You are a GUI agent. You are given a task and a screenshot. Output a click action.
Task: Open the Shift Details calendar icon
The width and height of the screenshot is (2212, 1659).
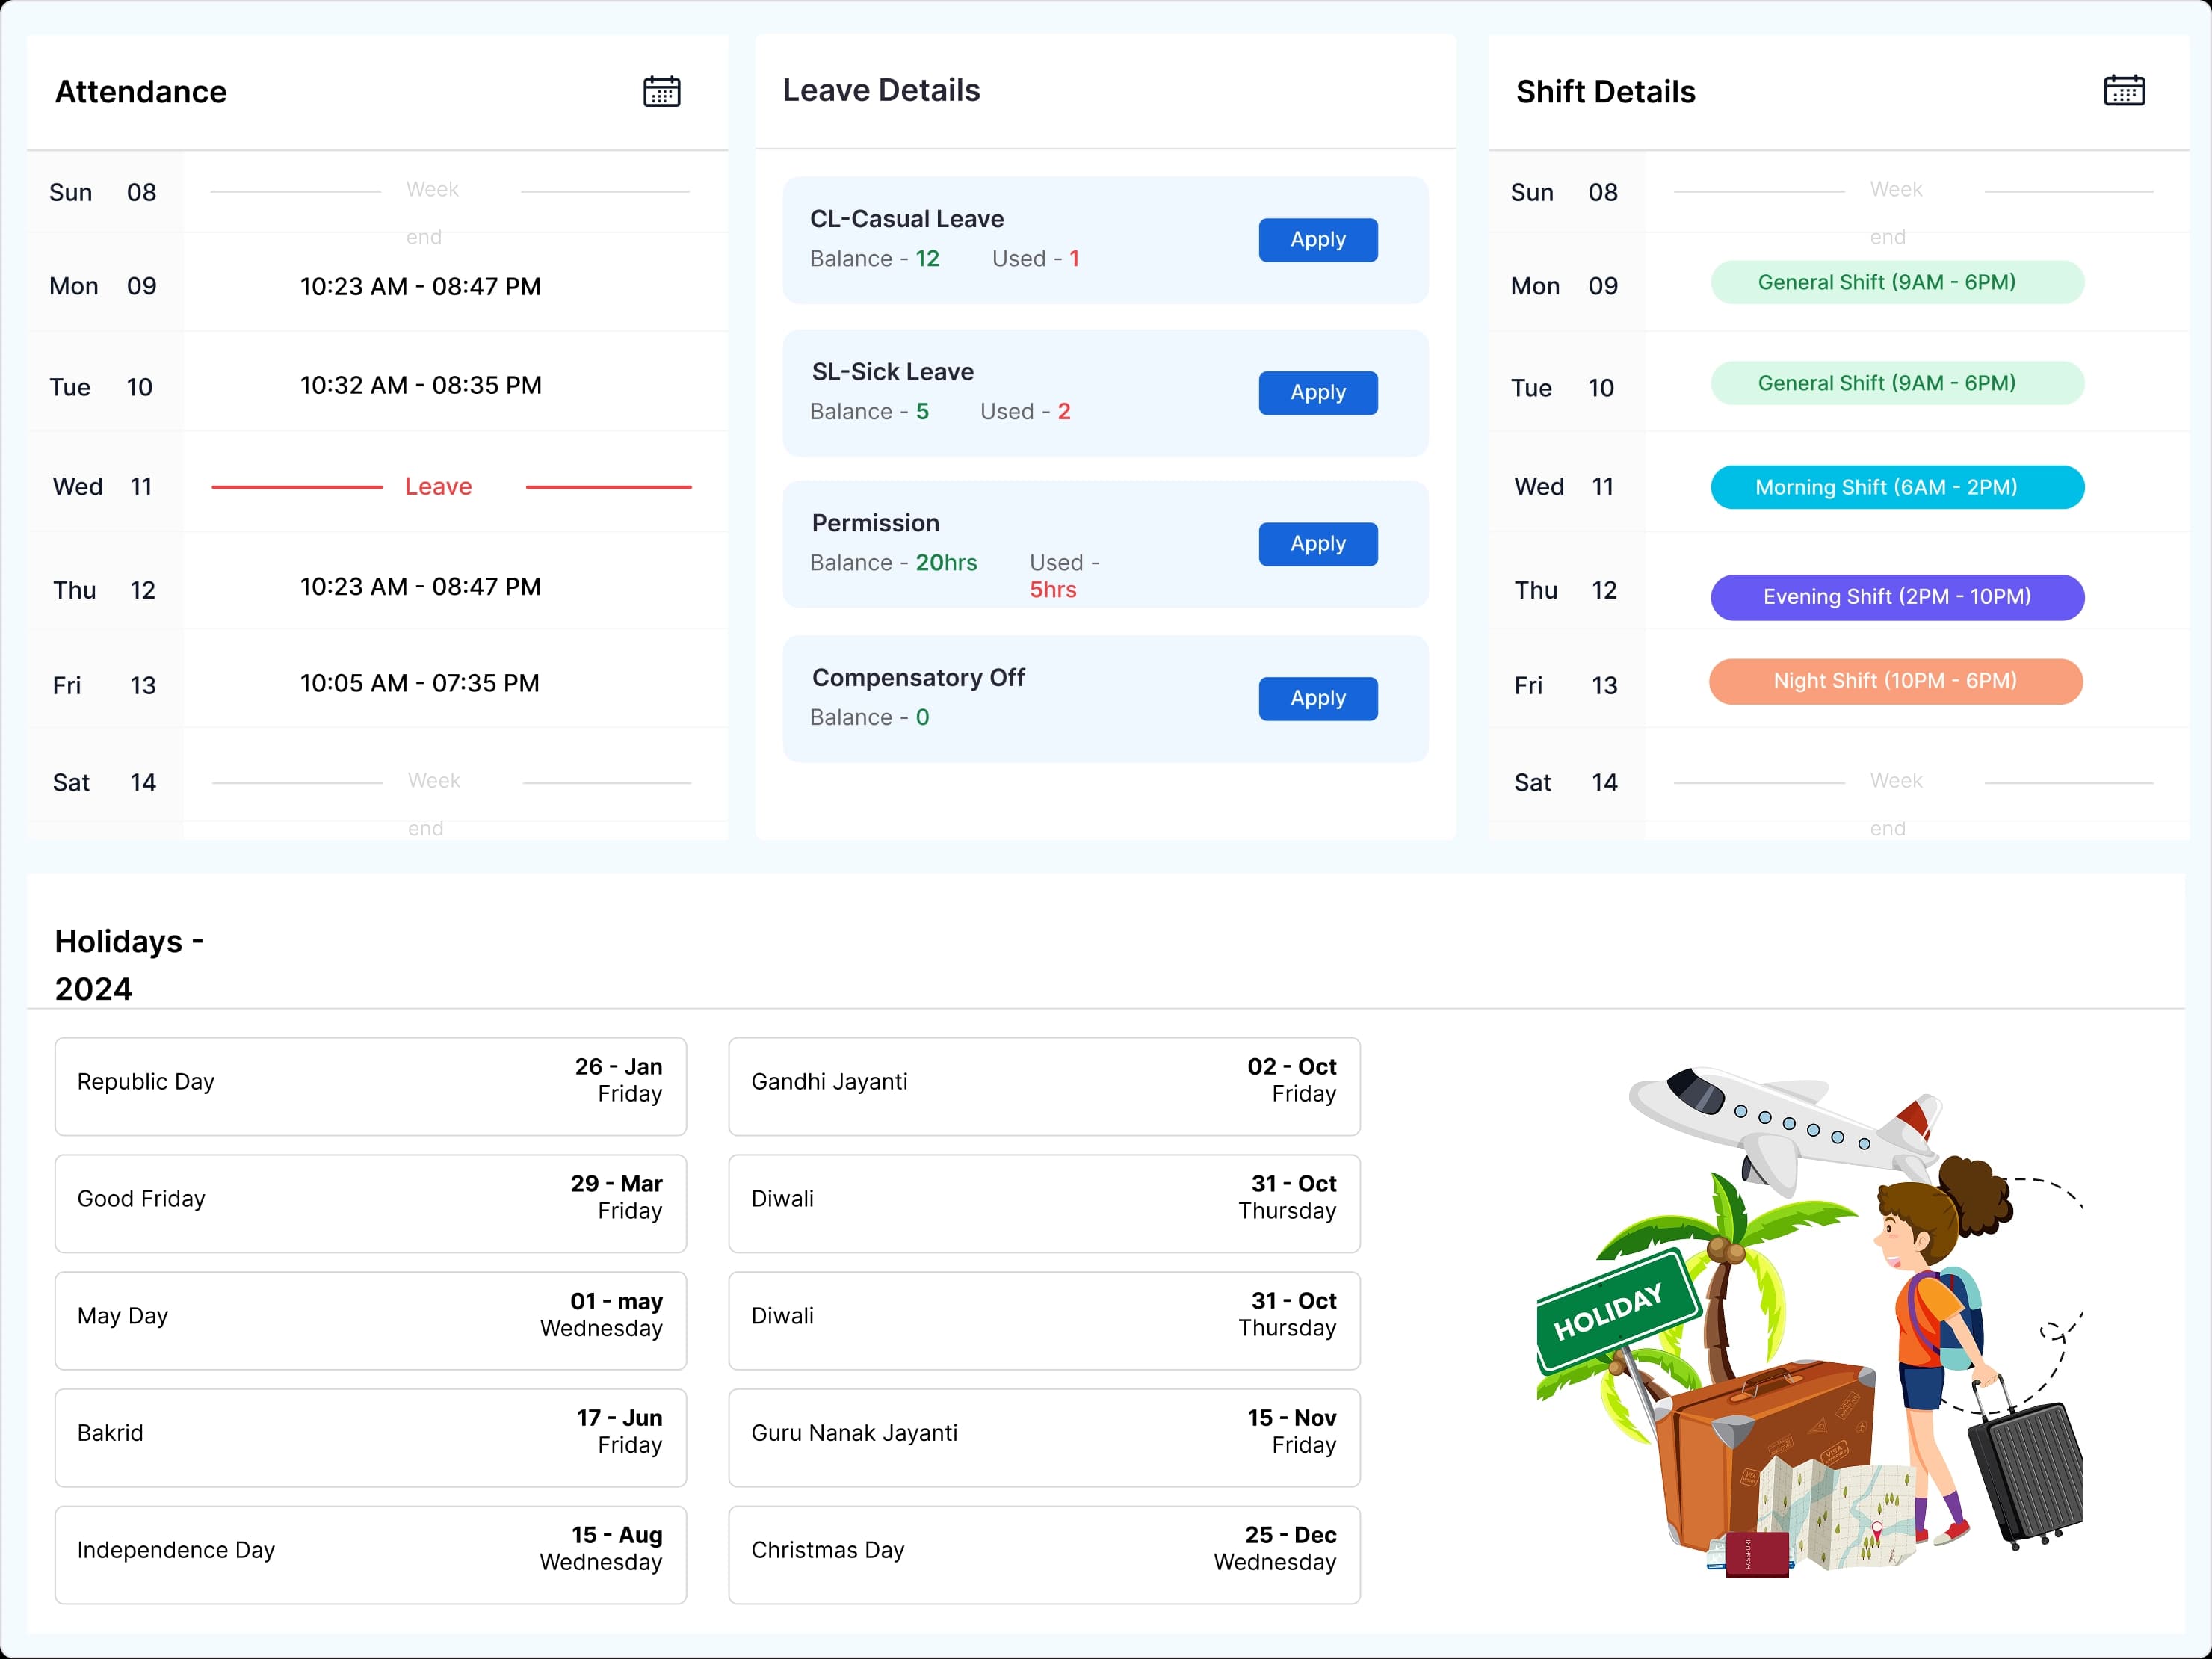click(x=2125, y=90)
